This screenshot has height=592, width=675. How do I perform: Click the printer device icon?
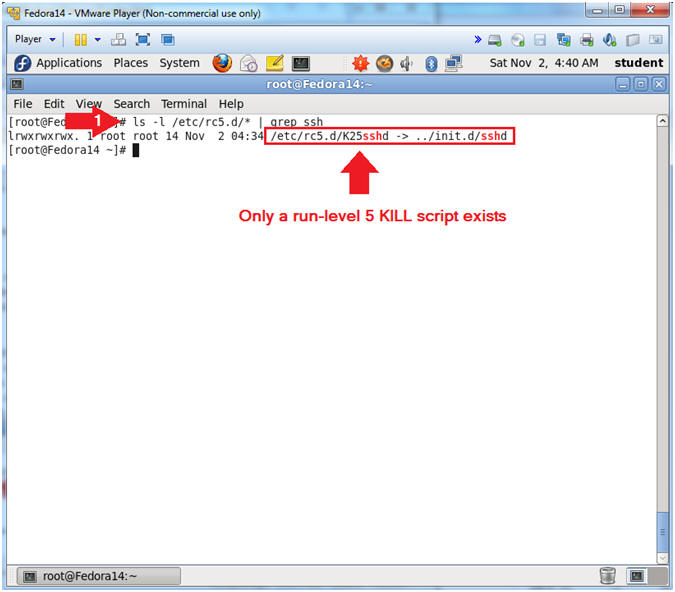(x=586, y=40)
